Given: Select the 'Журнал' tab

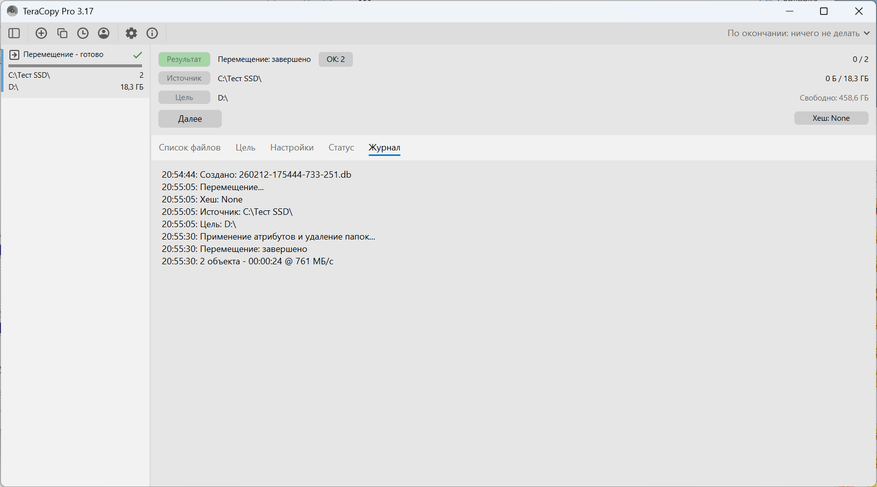Looking at the screenshot, I should pos(384,148).
